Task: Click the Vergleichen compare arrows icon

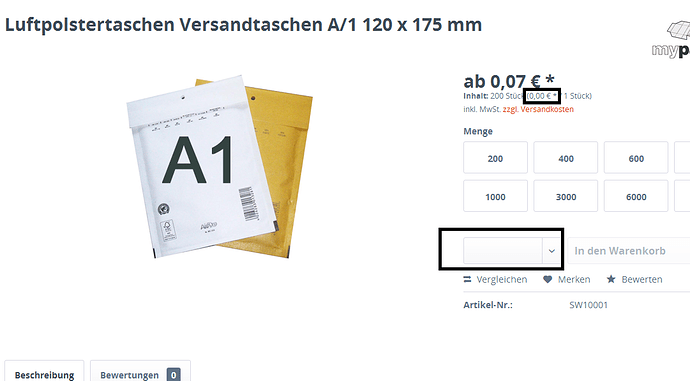Action: coord(467,279)
